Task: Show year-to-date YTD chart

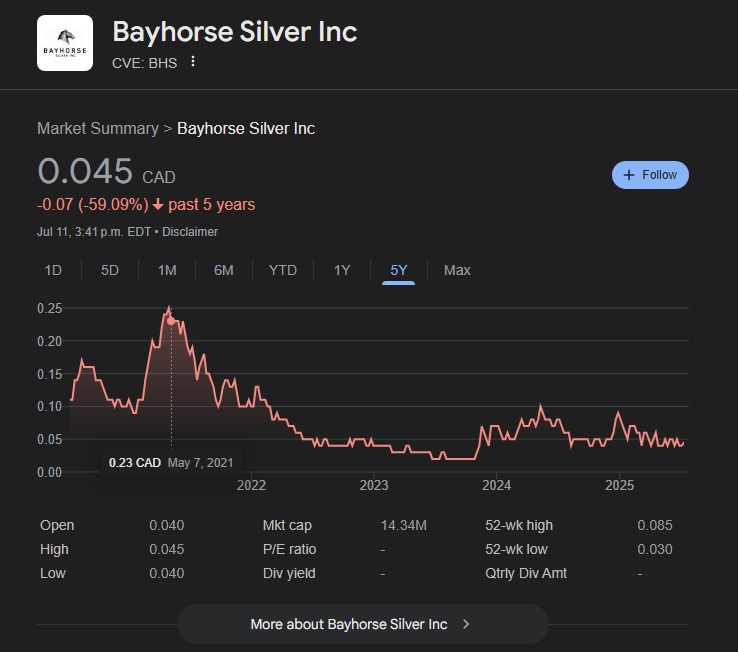Action: 282,270
